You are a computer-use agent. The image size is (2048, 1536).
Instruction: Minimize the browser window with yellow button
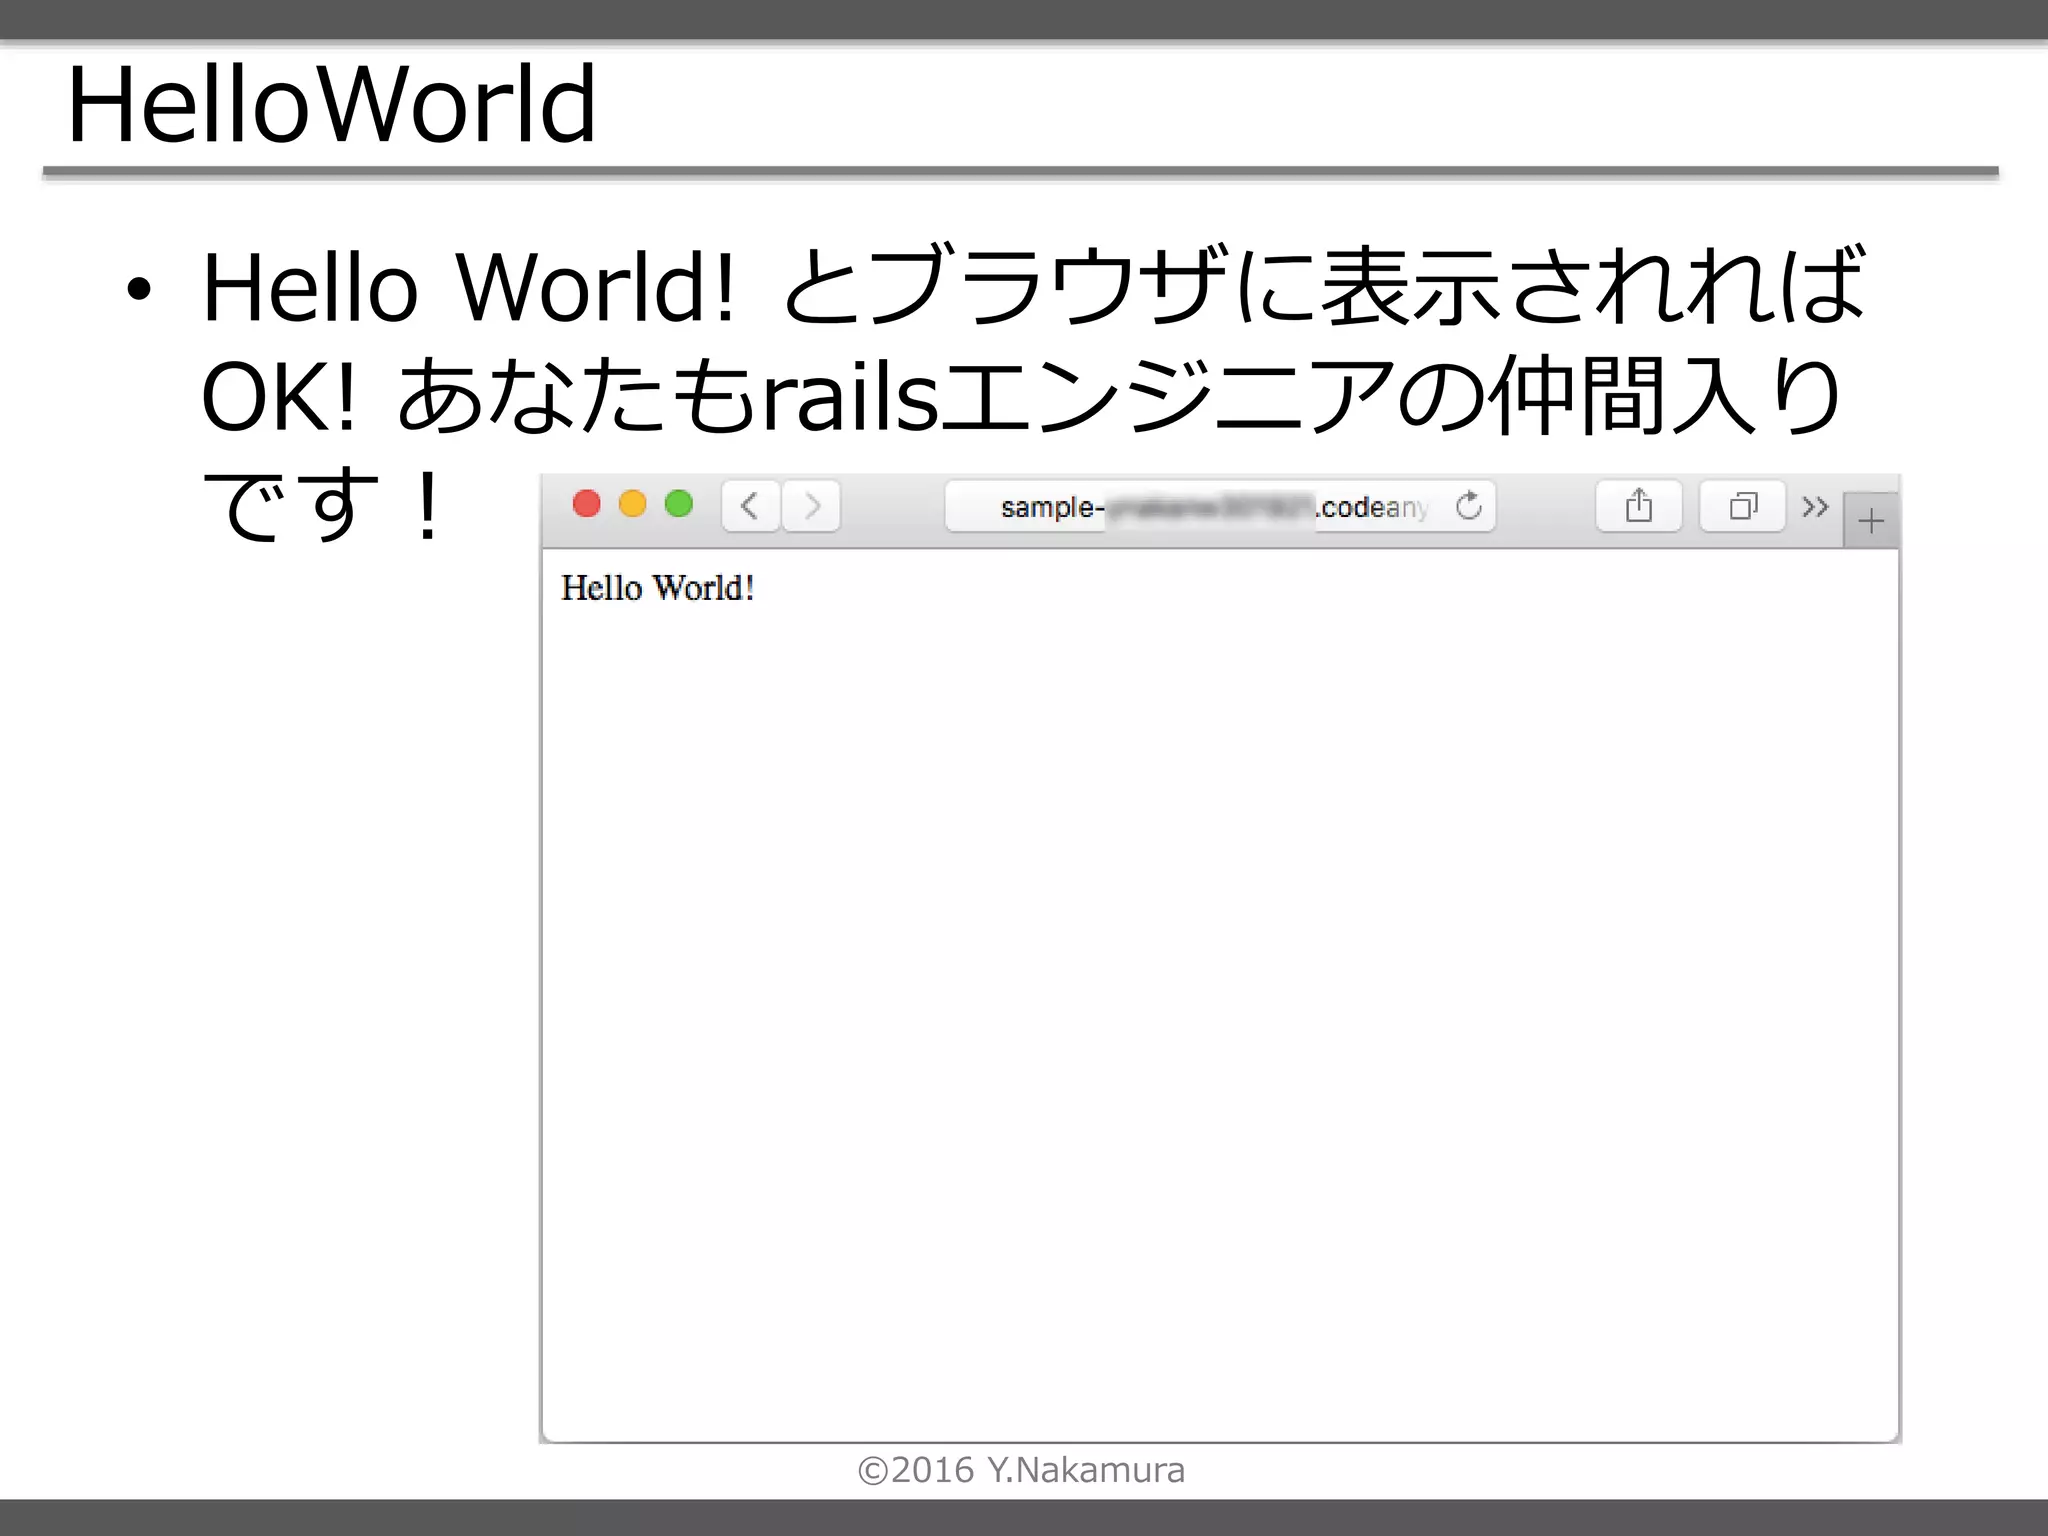coord(632,504)
